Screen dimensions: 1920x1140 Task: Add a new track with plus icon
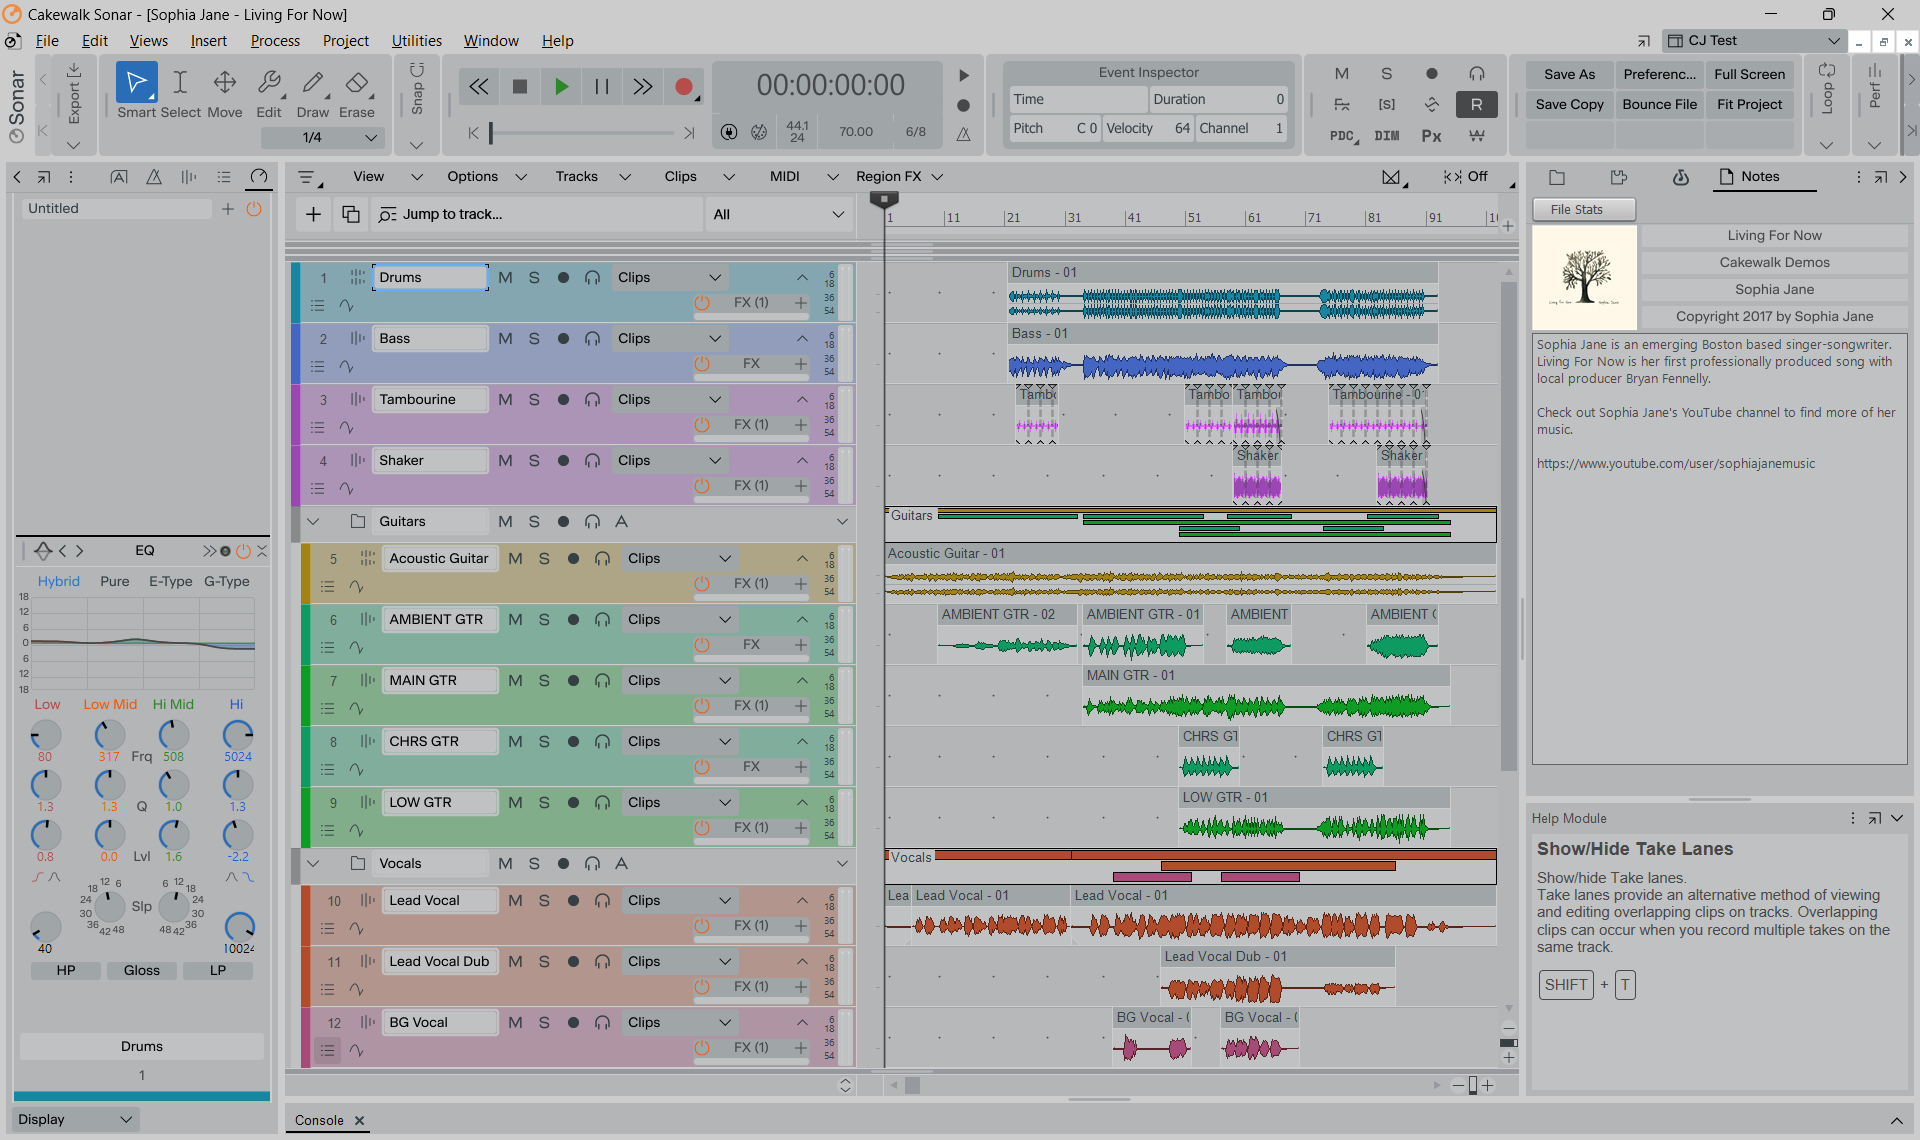click(x=313, y=214)
